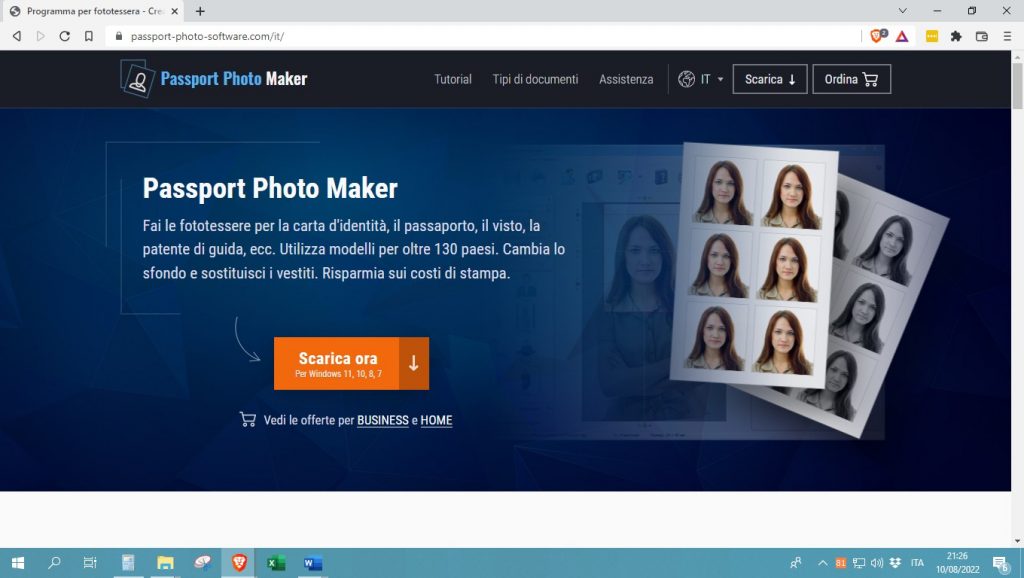Click the Passport Photo Maker logo icon
The height and width of the screenshot is (578, 1024).
tap(135, 79)
